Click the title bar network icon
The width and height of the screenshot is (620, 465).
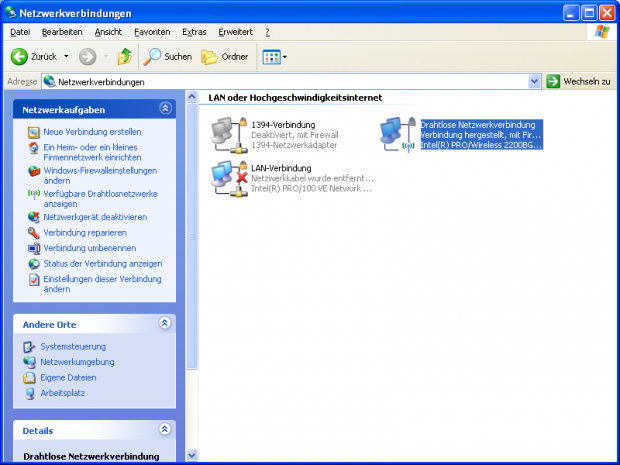[x=11, y=12]
